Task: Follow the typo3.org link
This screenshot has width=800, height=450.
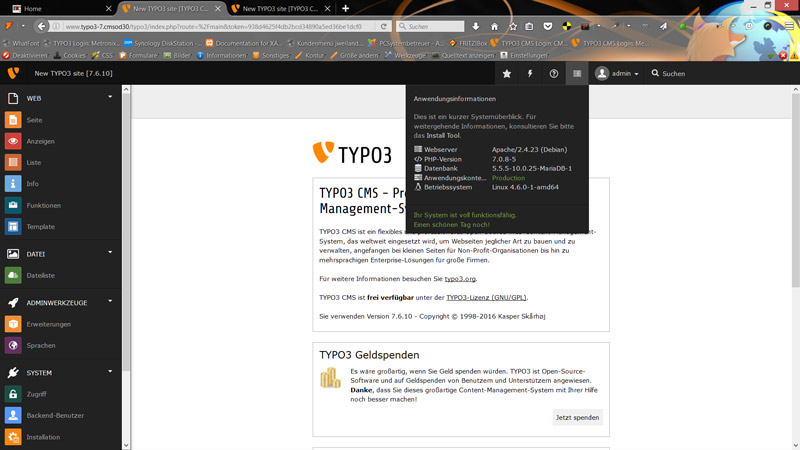Action: tap(460, 279)
